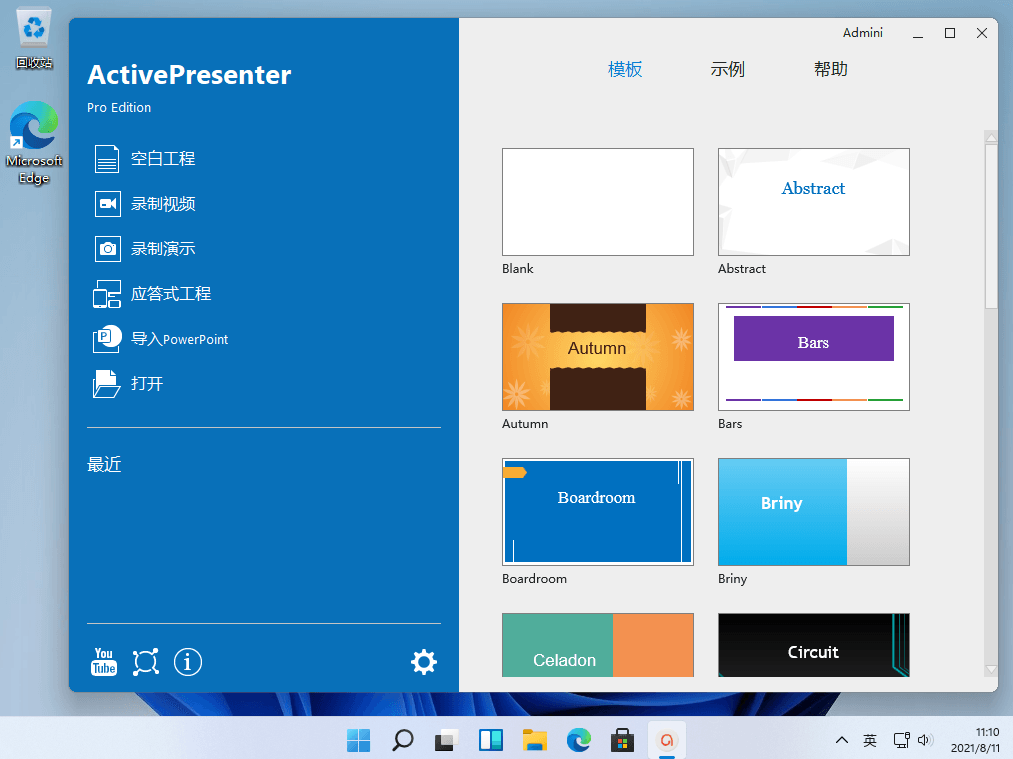
Task: Launch Microsoft Edge from taskbar
Action: 578,740
